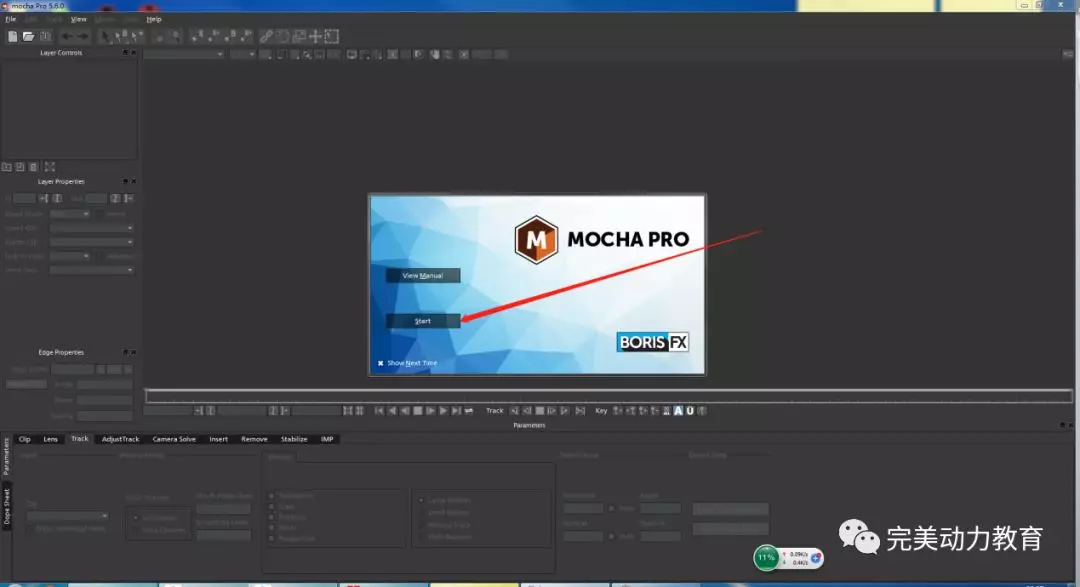Open the Clip dropdown in Track parameters
This screenshot has width=1080, height=587.
(x=68, y=516)
